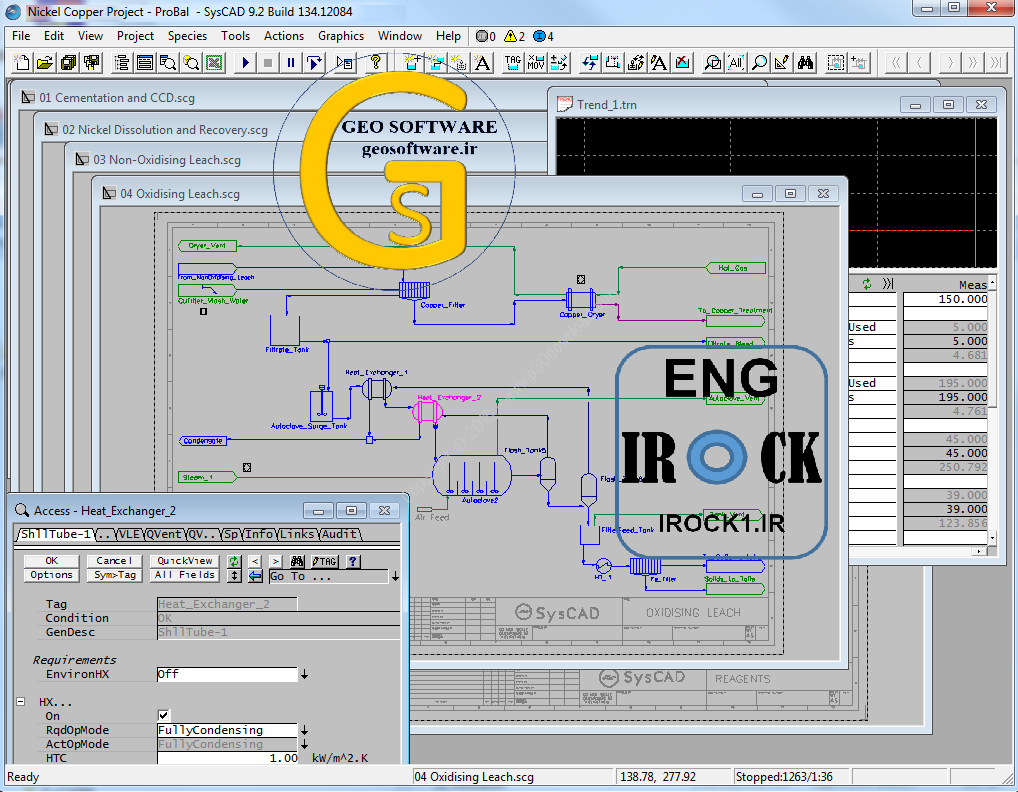Click the insert unit beaker-plus toolbar icon

pos(412,63)
